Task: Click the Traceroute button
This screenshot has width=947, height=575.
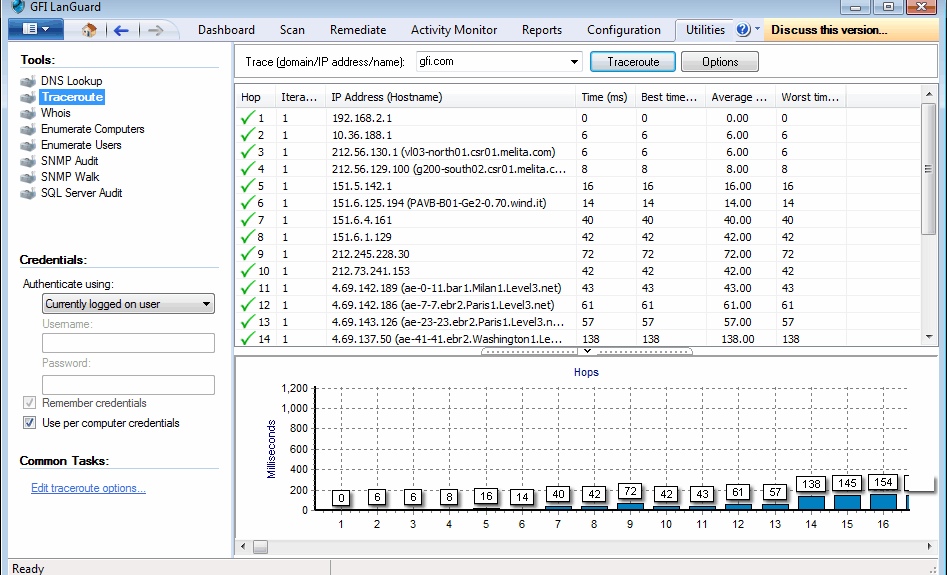Action: [633, 62]
